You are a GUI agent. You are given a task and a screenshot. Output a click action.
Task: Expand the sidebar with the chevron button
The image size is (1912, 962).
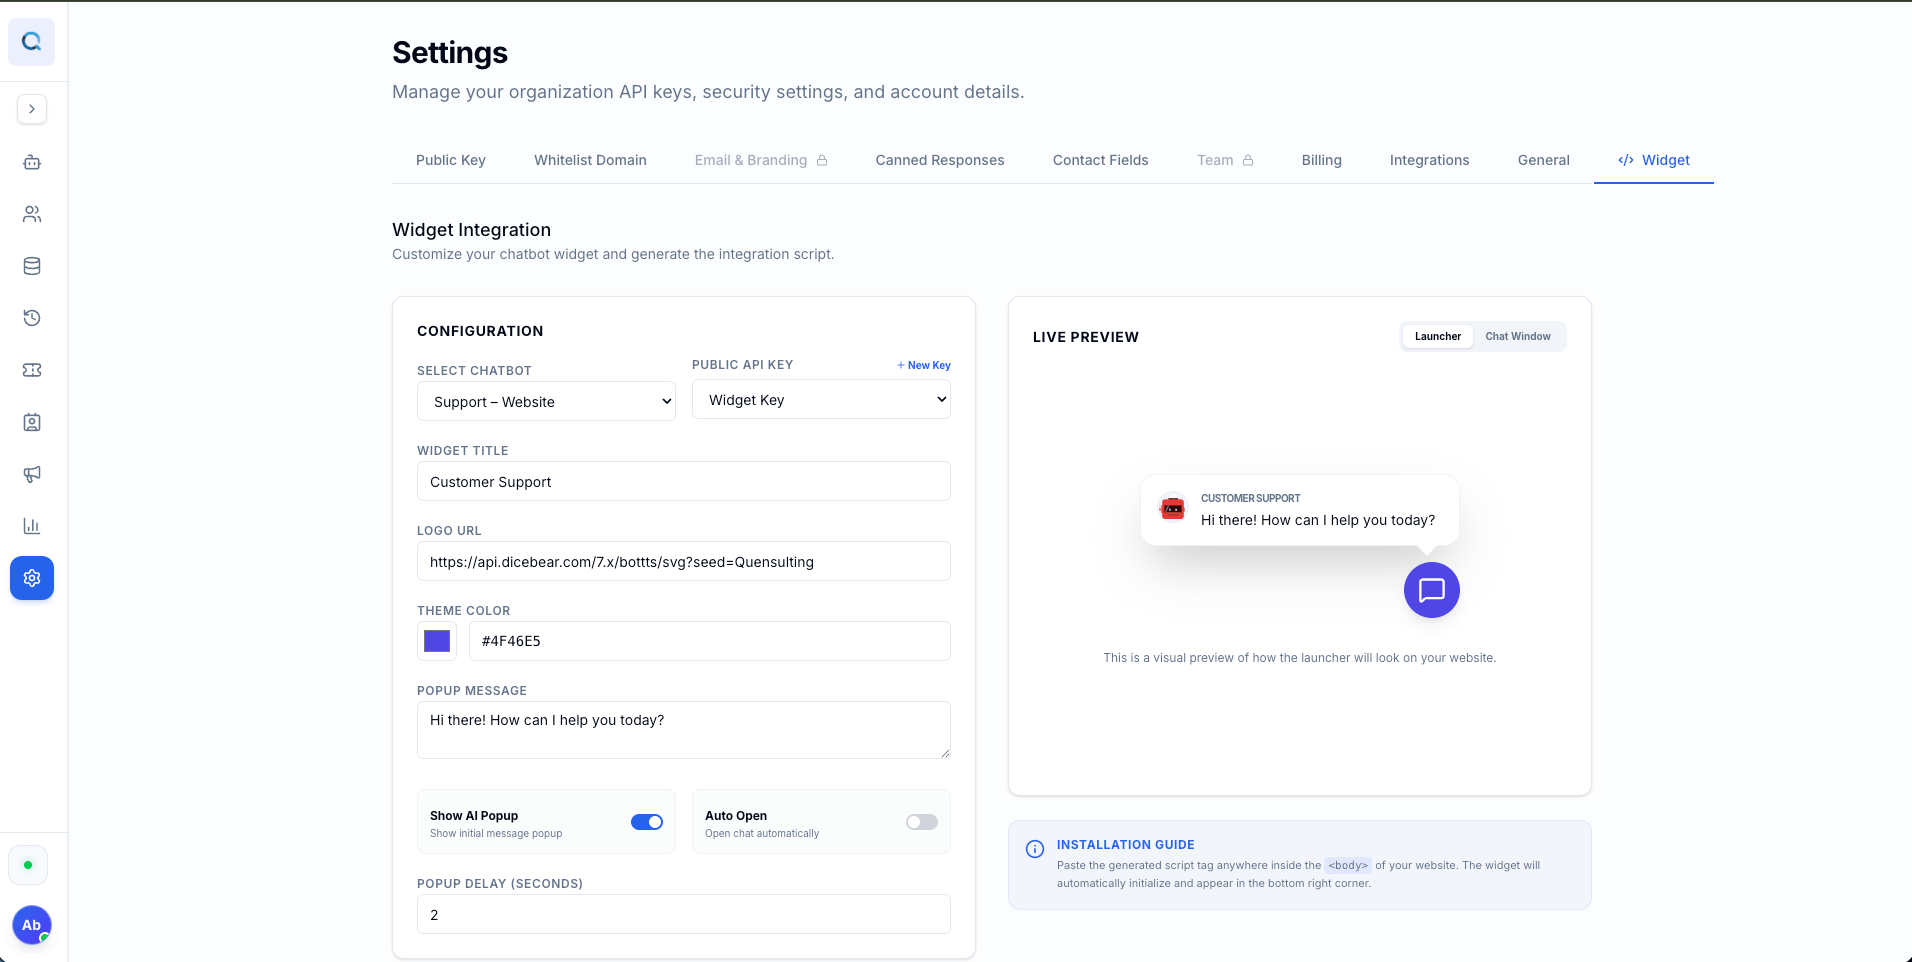pos(32,109)
